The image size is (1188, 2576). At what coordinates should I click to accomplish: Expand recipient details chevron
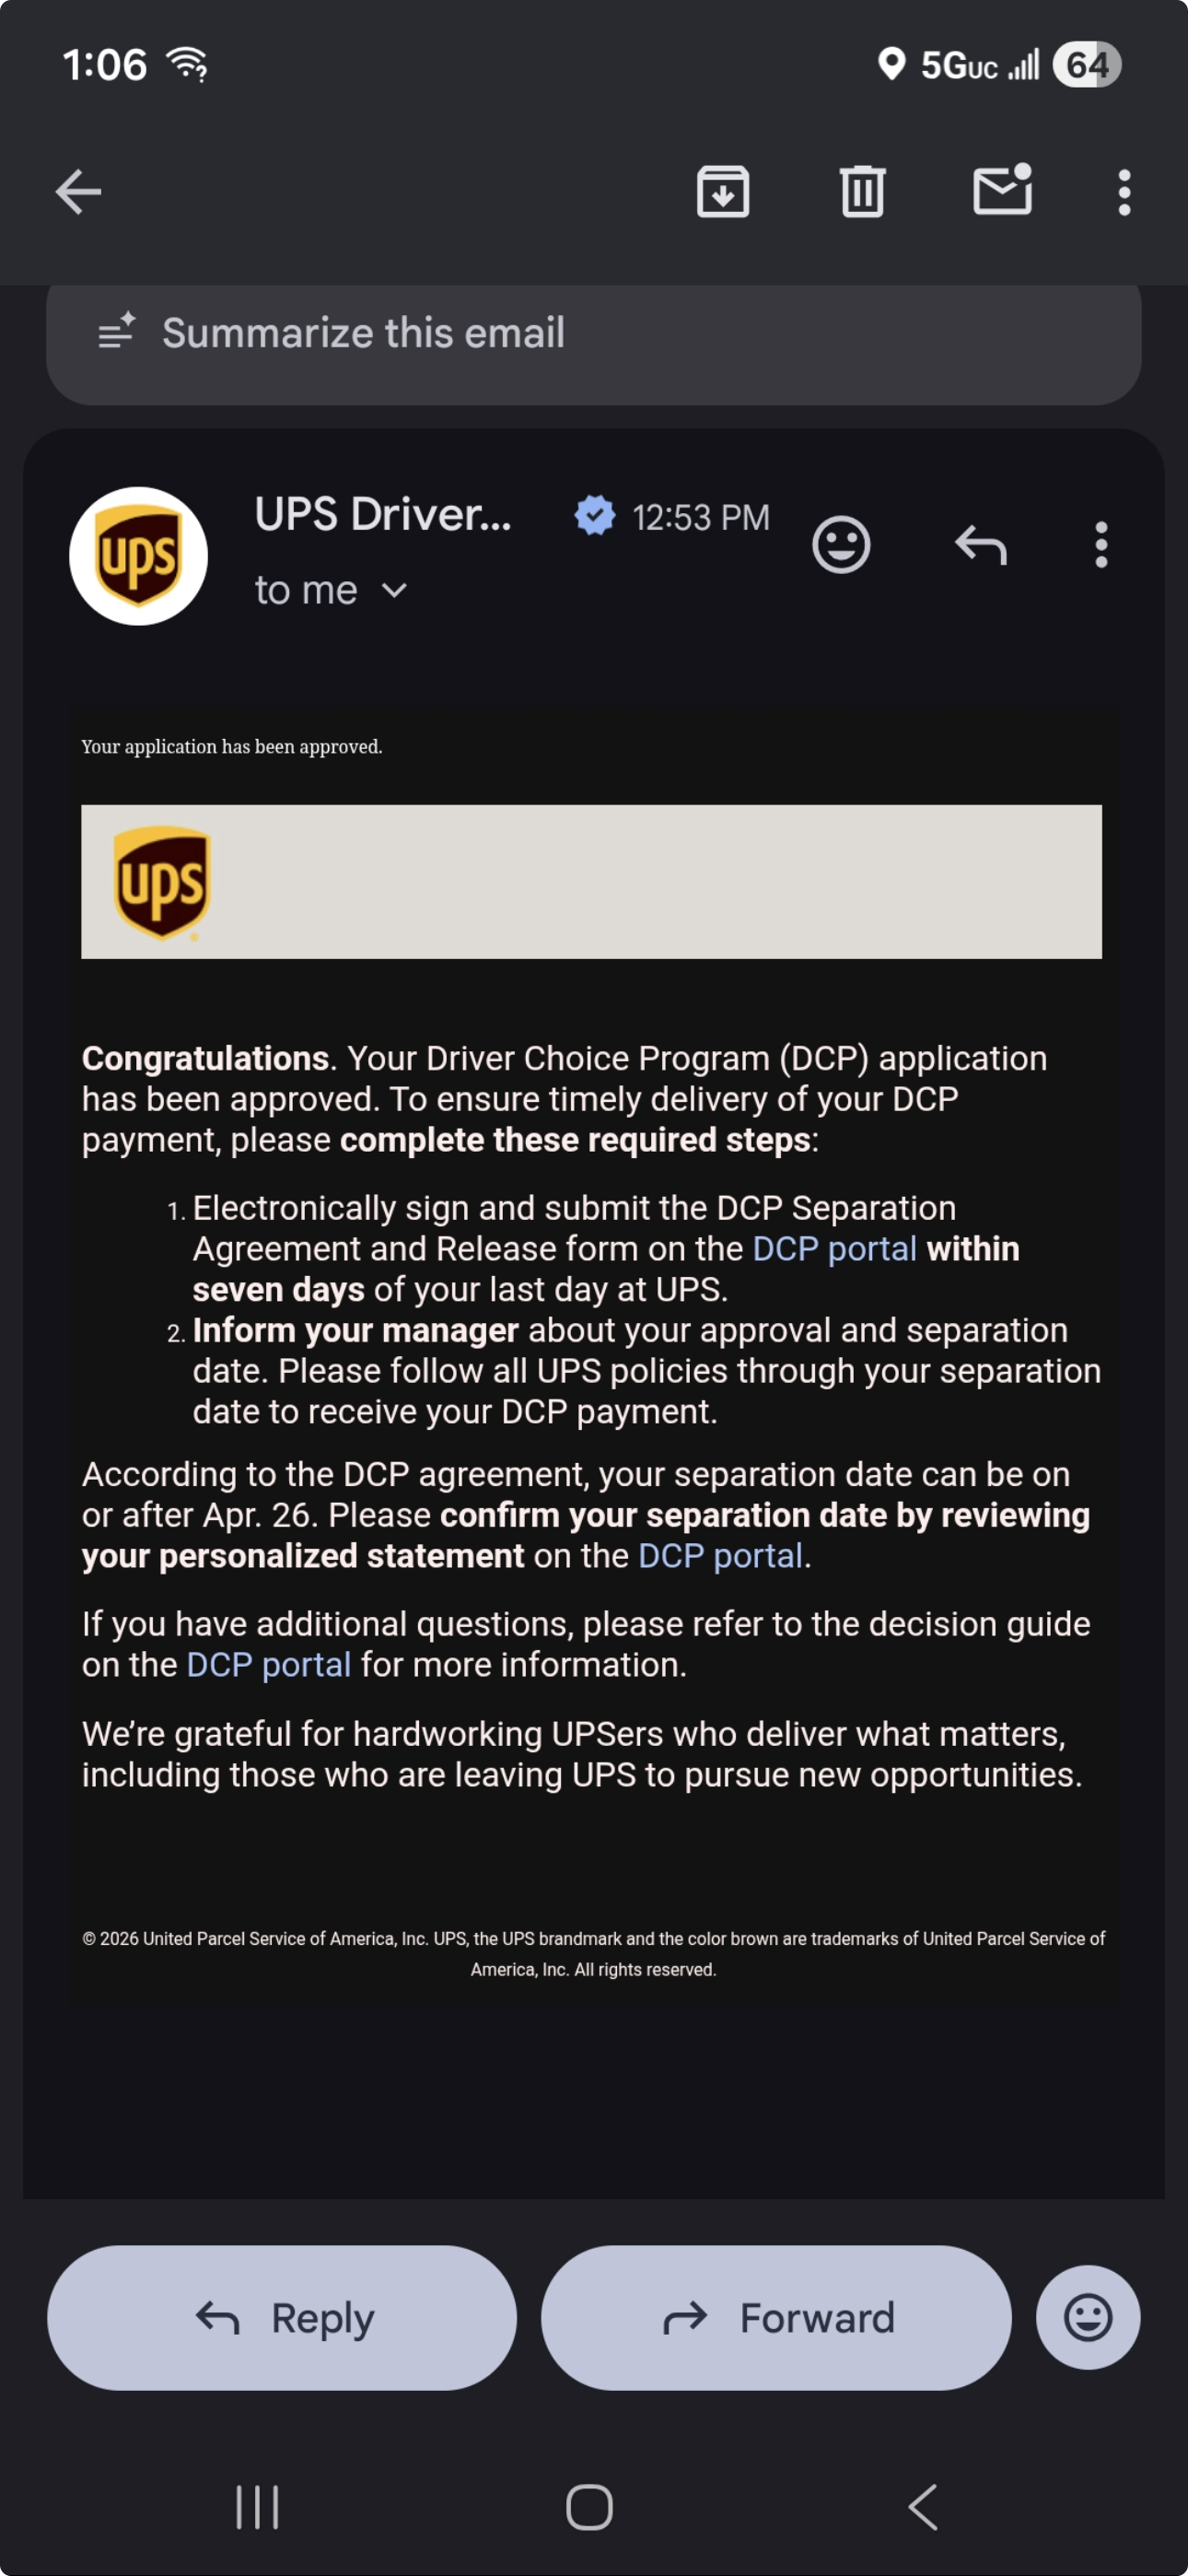[395, 591]
